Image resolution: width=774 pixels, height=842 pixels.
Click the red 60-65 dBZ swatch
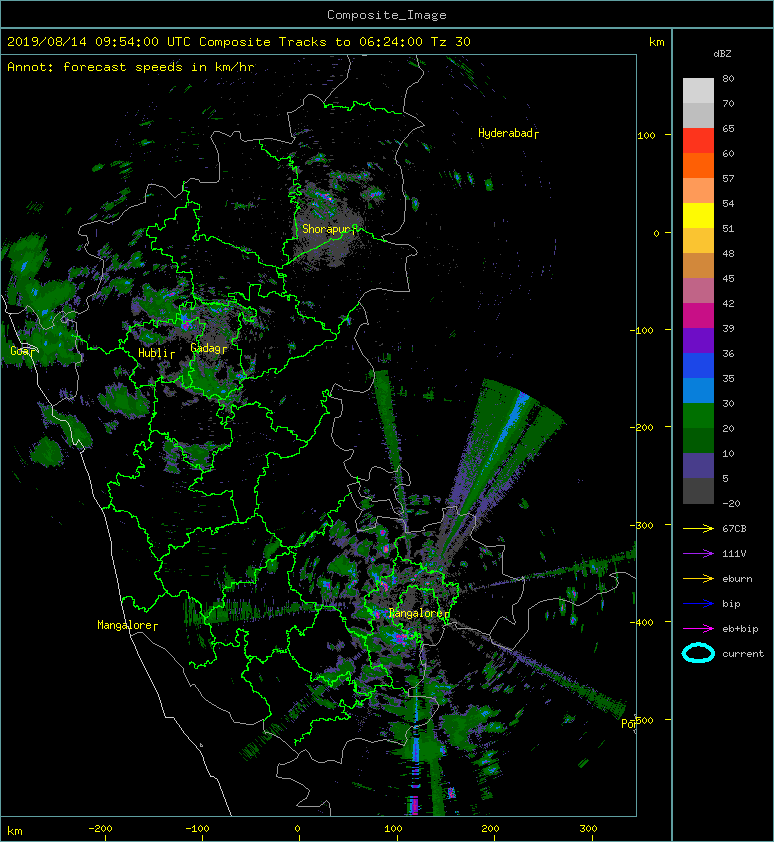click(x=698, y=141)
